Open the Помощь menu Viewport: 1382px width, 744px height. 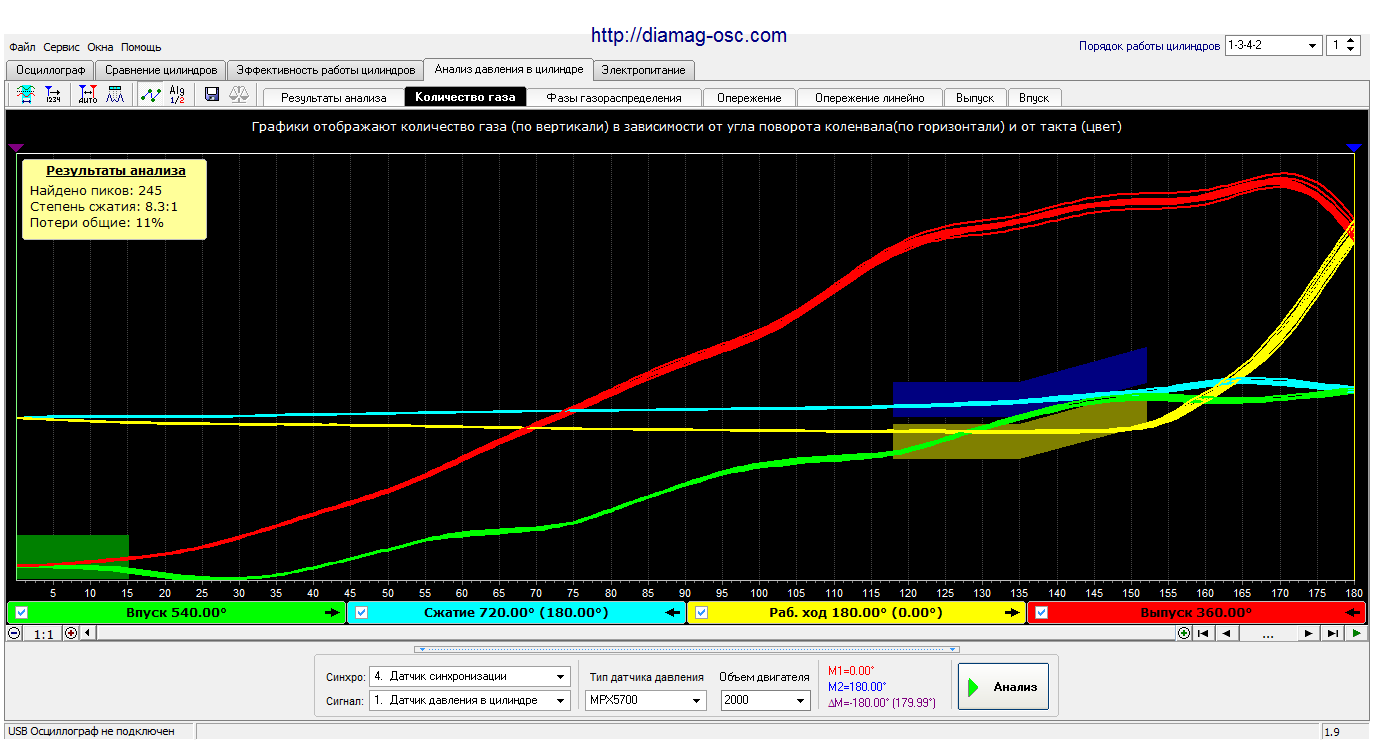tap(141, 47)
